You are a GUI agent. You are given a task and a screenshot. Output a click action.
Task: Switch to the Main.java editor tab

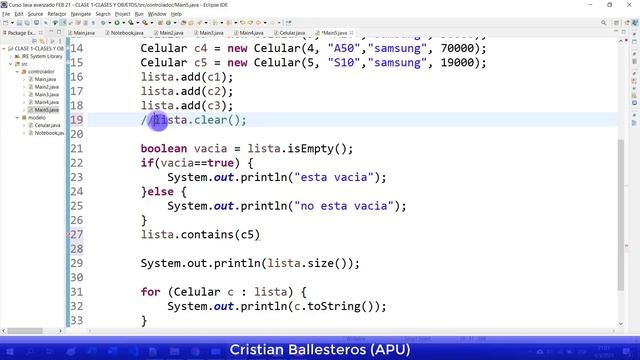[x=82, y=33]
